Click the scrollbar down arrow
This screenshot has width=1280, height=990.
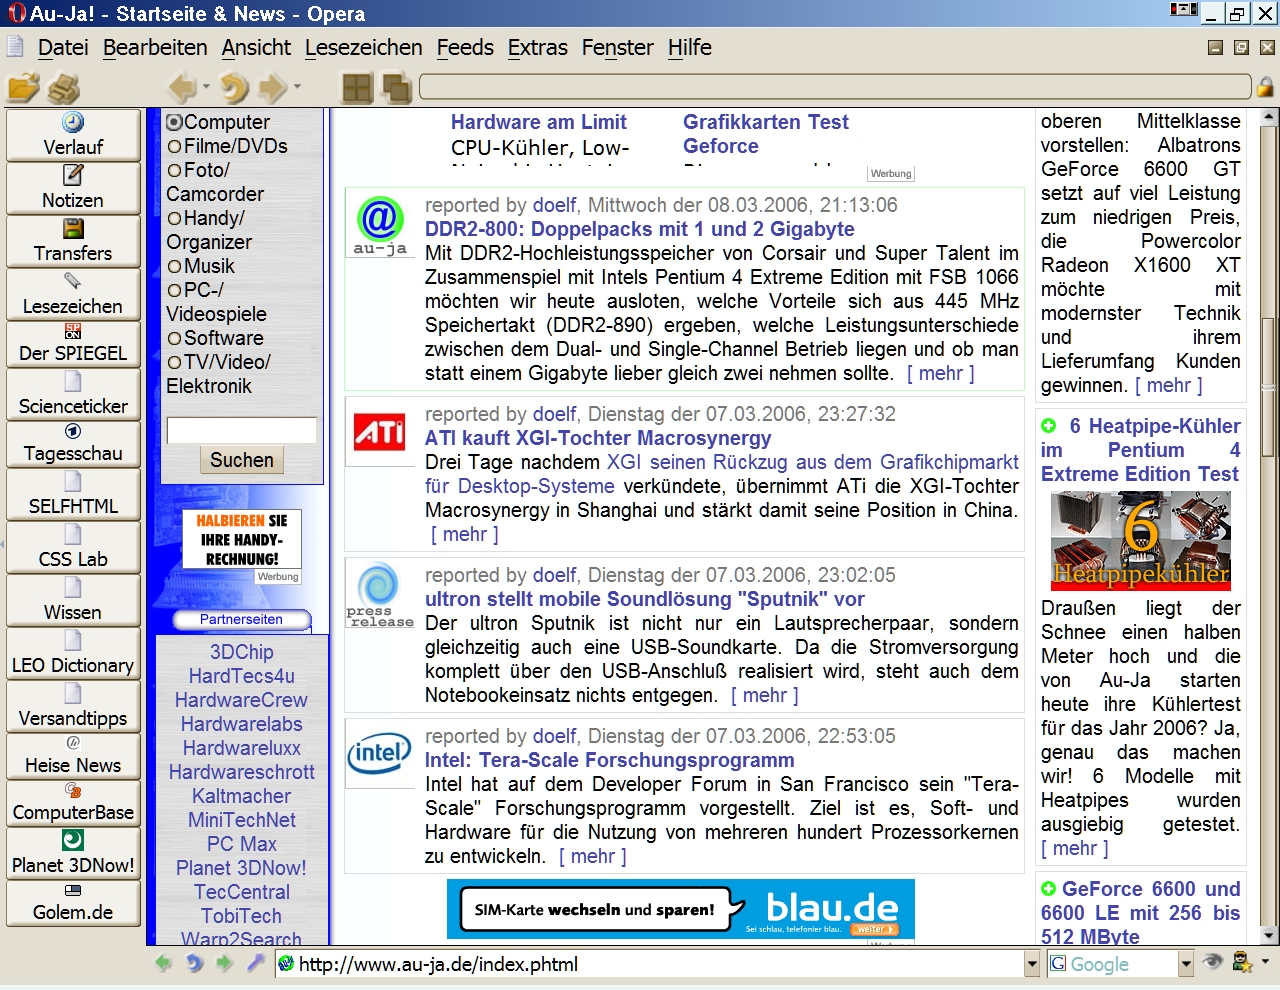(1269, 936)
